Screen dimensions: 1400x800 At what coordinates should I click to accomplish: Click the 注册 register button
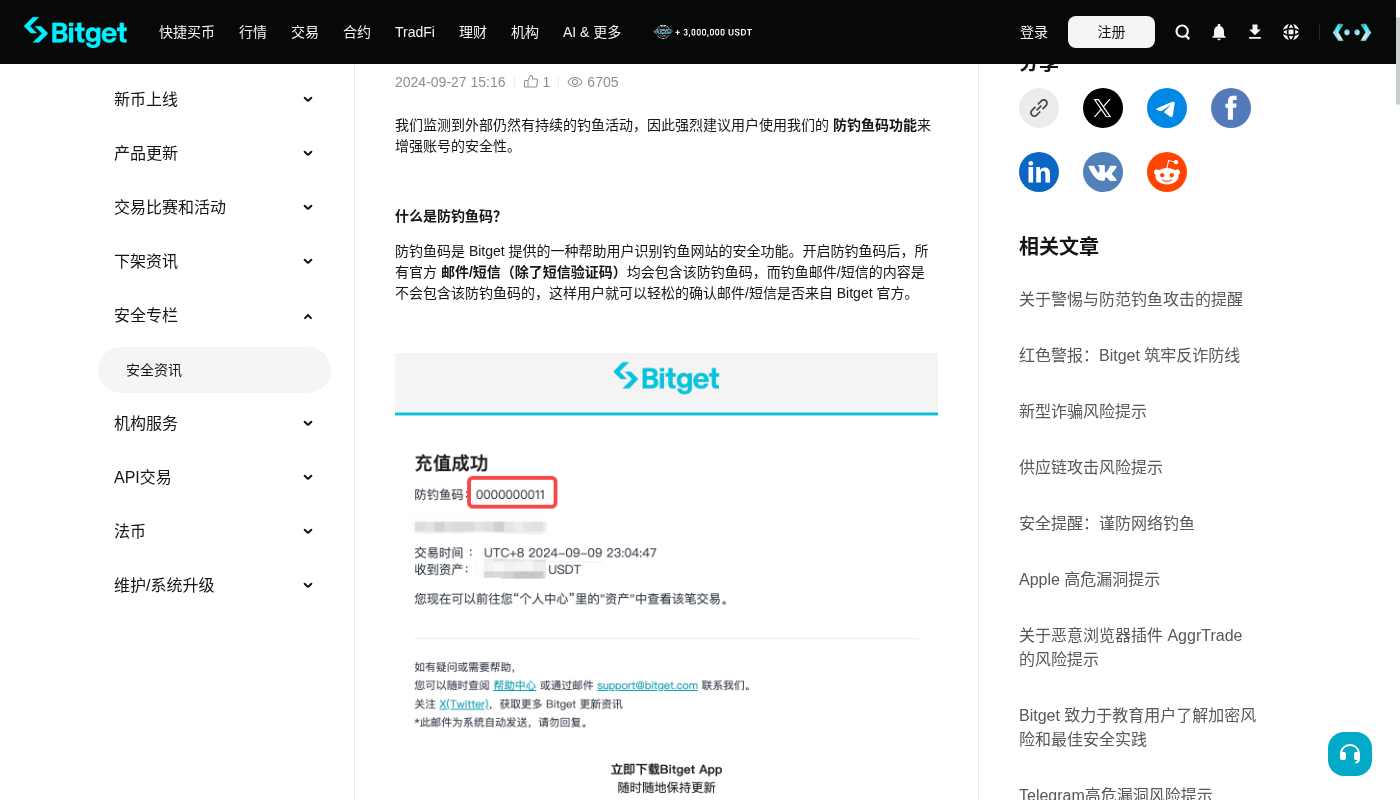1111,32
